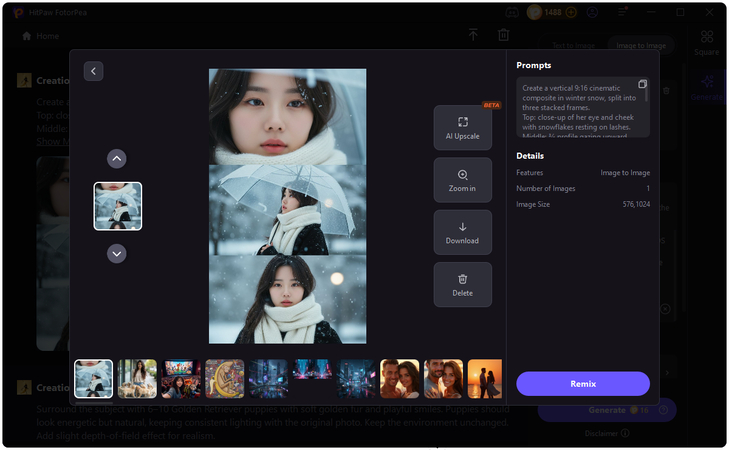Screen dimensions: 729x450
Task: Click the credit count 1488
Action: [x=553, y=13]
